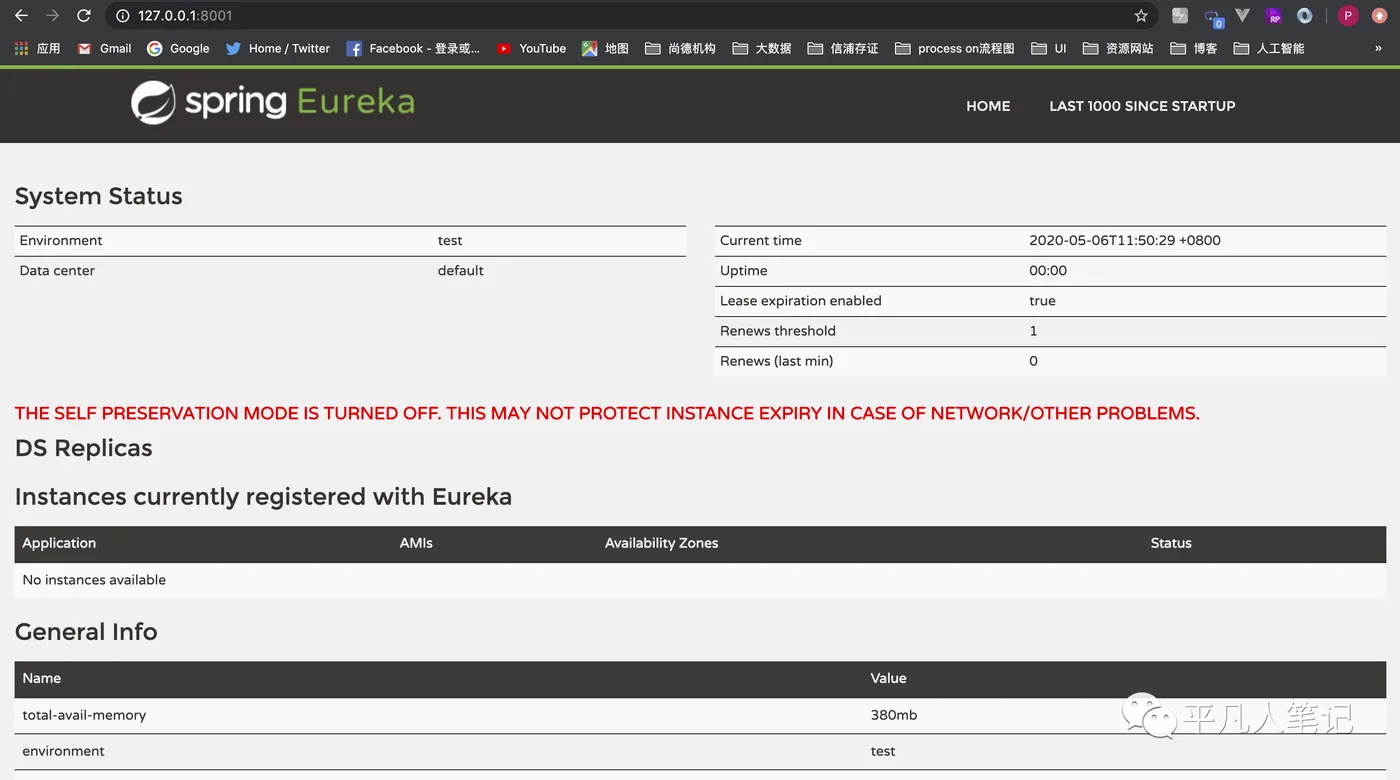Bookmark this page with the star icon
Viewport: 1400px width, 780px height.
click(1141, 16)
